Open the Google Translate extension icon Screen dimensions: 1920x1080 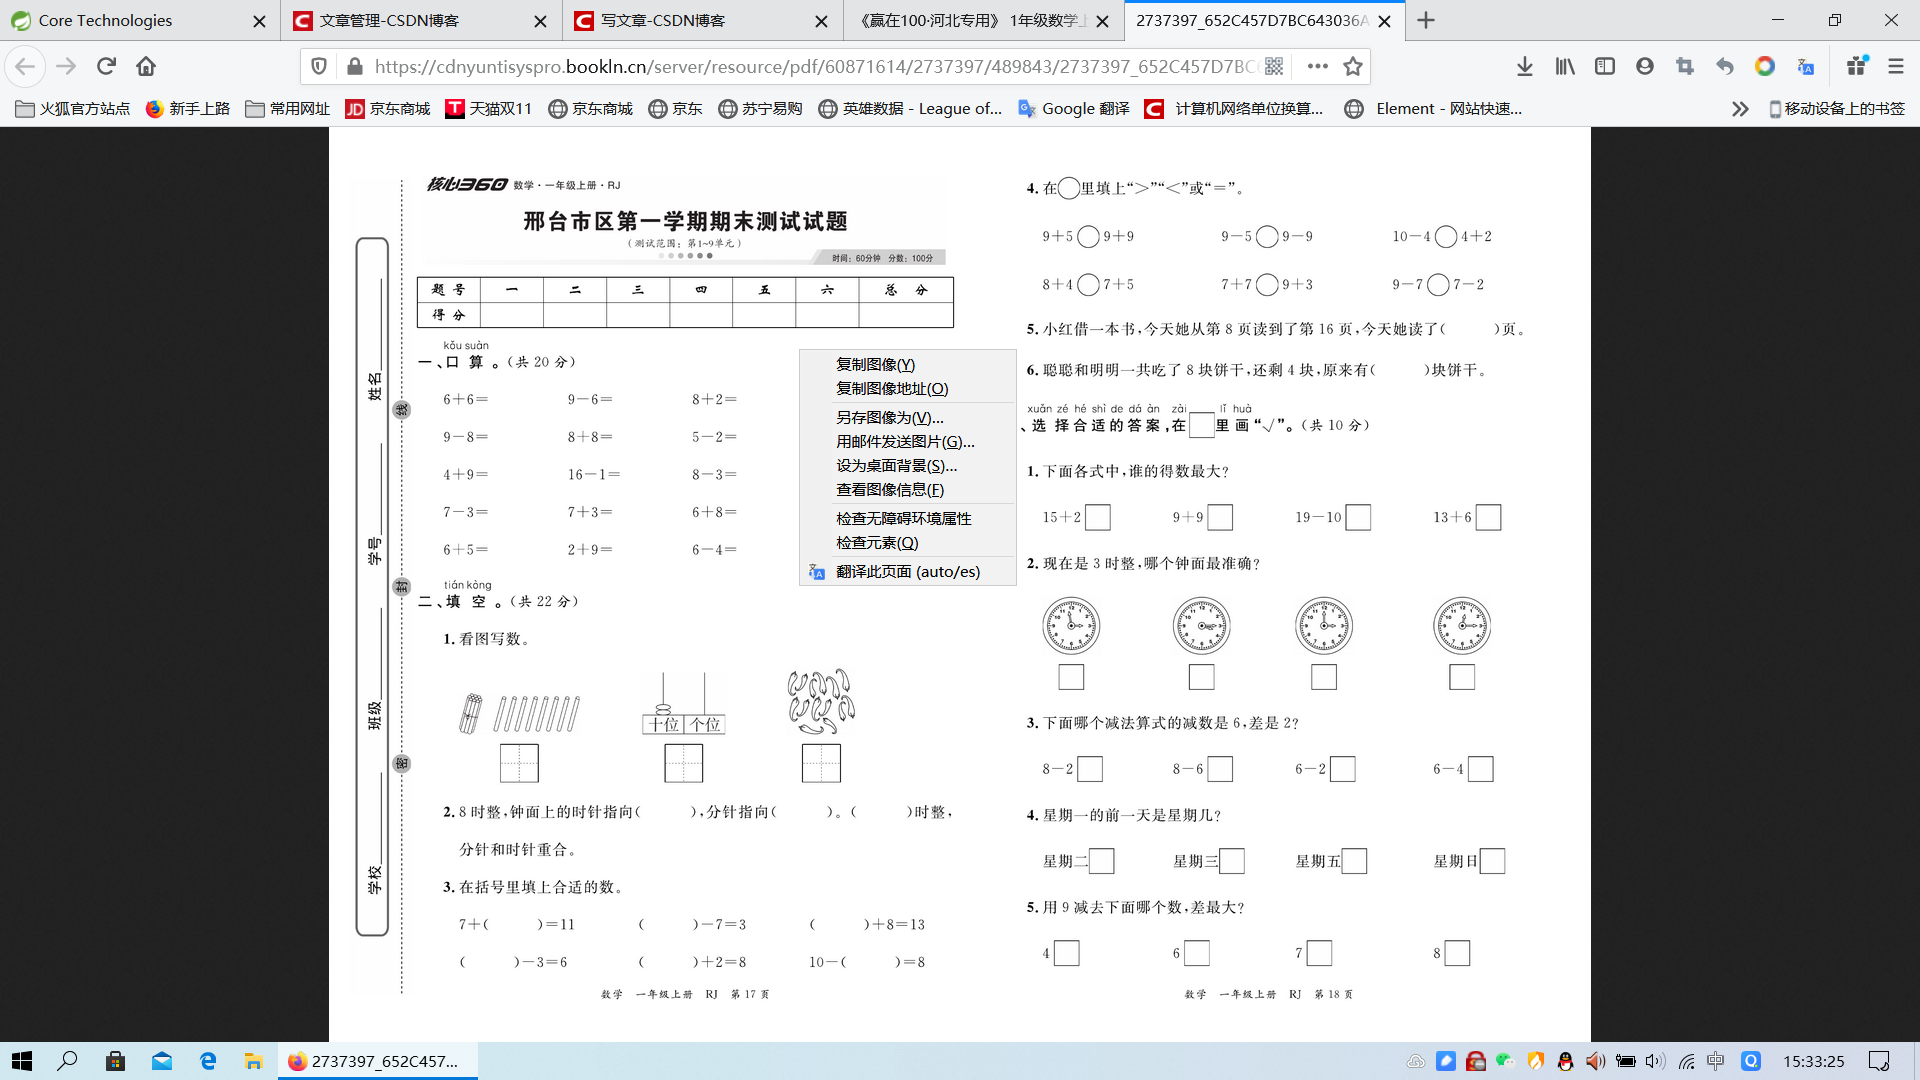(x=1765, y=66)
